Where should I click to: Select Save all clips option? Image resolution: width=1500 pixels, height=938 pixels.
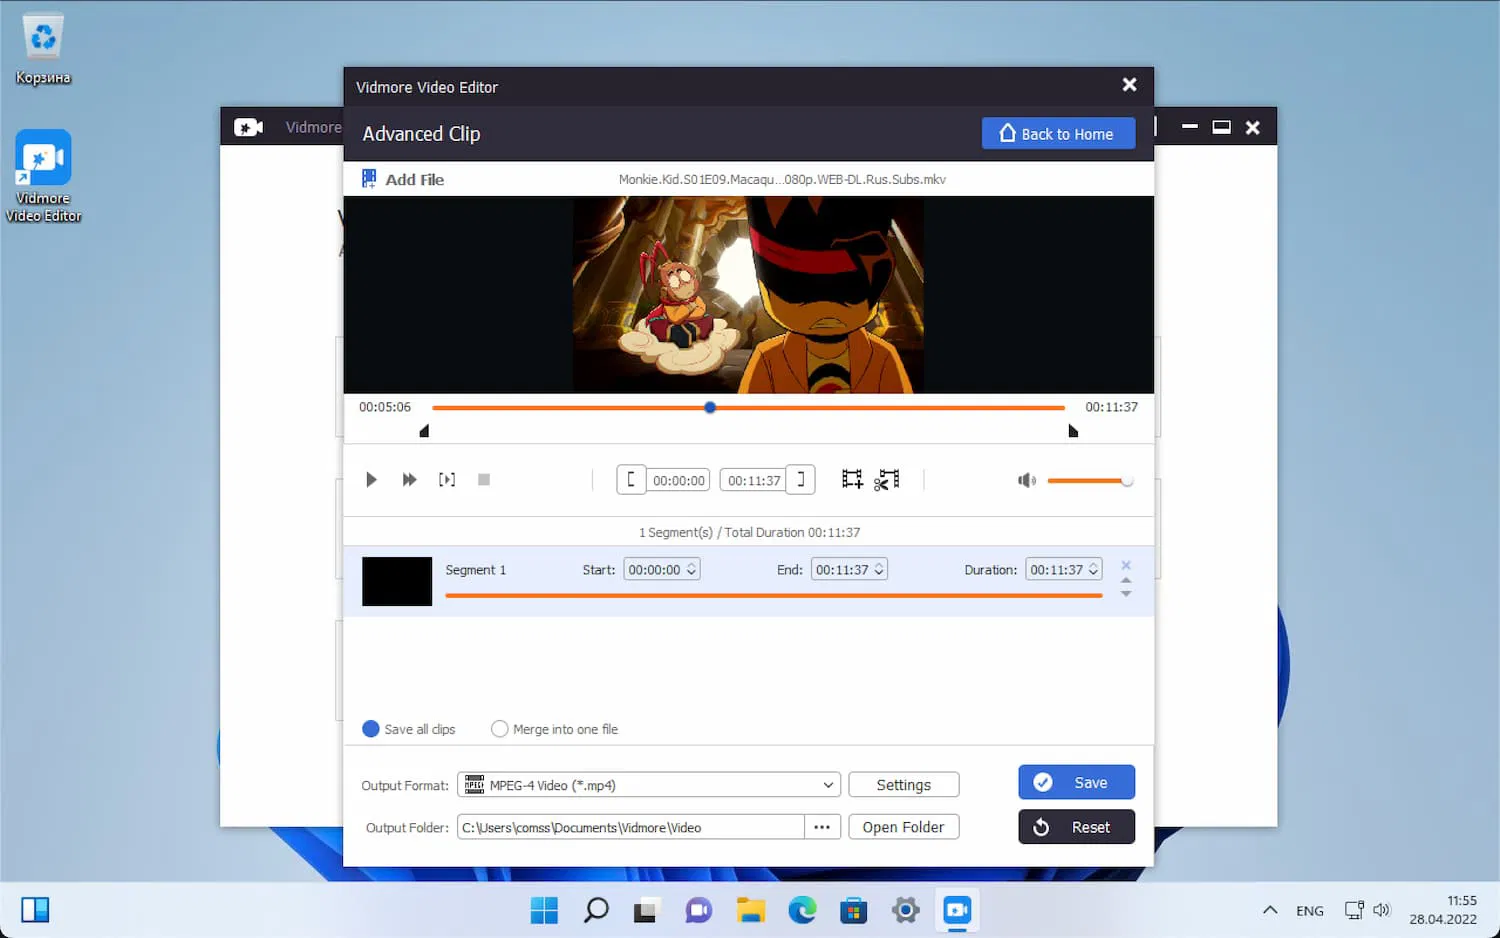[x=409, y=729]
